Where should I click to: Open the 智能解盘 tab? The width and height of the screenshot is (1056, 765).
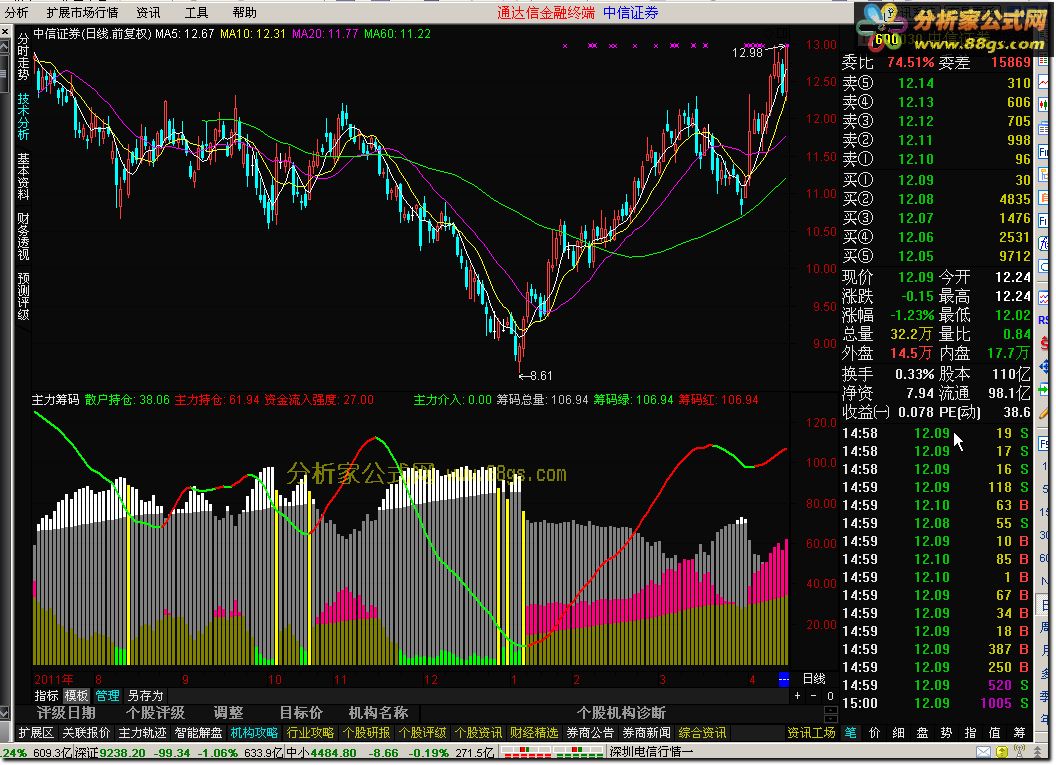198,733
